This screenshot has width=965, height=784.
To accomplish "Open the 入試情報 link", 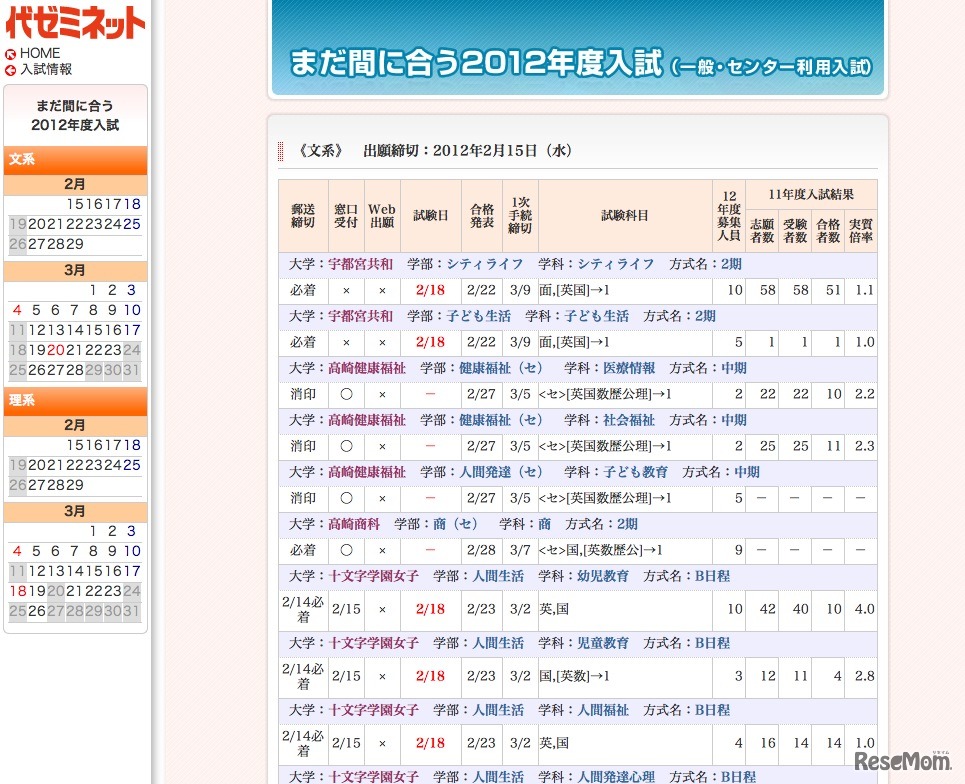I will (48, 69).
